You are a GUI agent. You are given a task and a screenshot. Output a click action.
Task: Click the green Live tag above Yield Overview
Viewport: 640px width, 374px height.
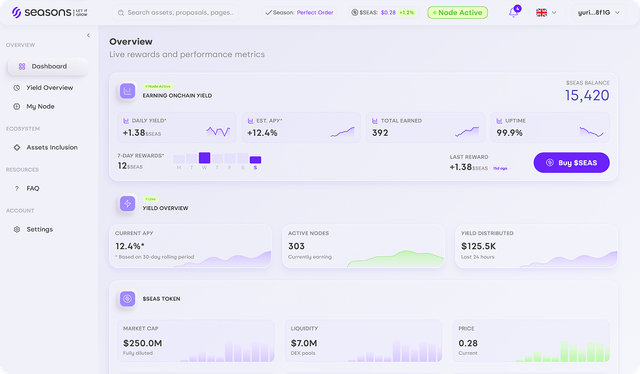150,199
